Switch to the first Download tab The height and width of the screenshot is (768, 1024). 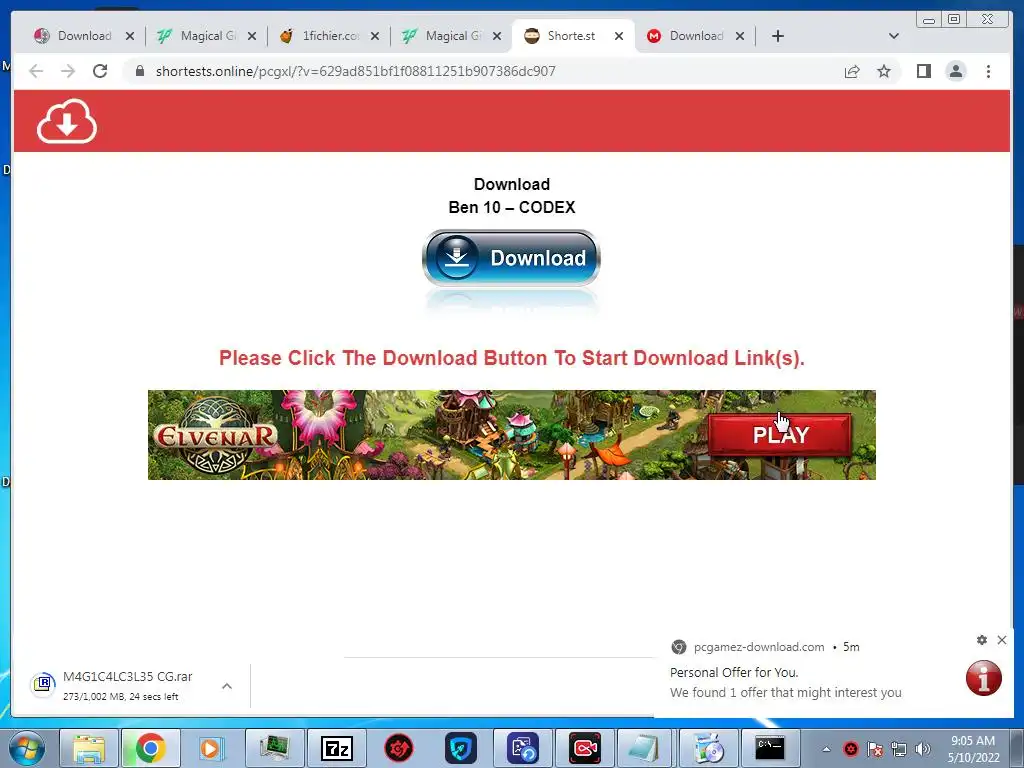(84, 36)
